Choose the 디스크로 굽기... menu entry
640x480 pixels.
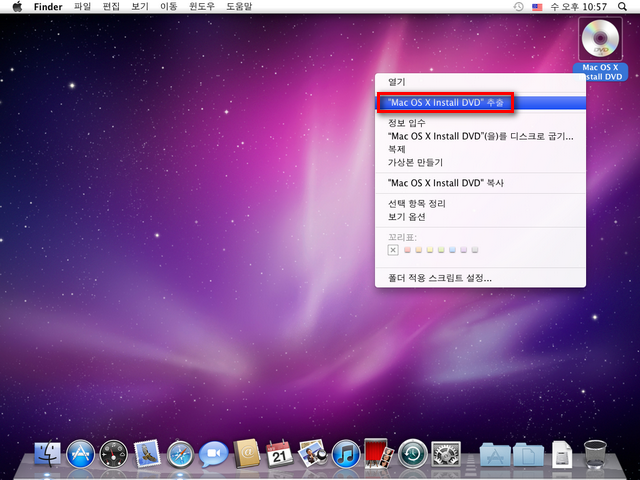tap(480, 136)
